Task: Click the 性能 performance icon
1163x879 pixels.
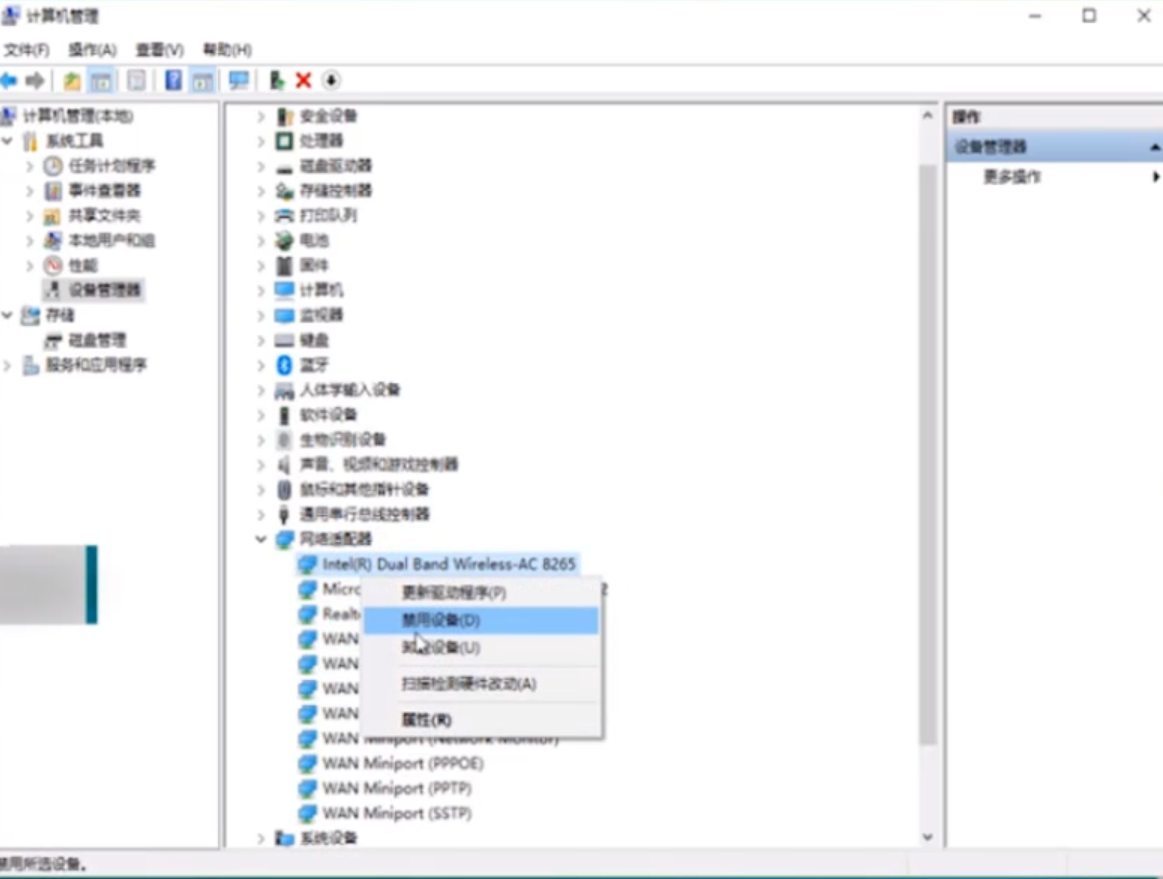Action: pyautogui.click(x=53, y=266)
